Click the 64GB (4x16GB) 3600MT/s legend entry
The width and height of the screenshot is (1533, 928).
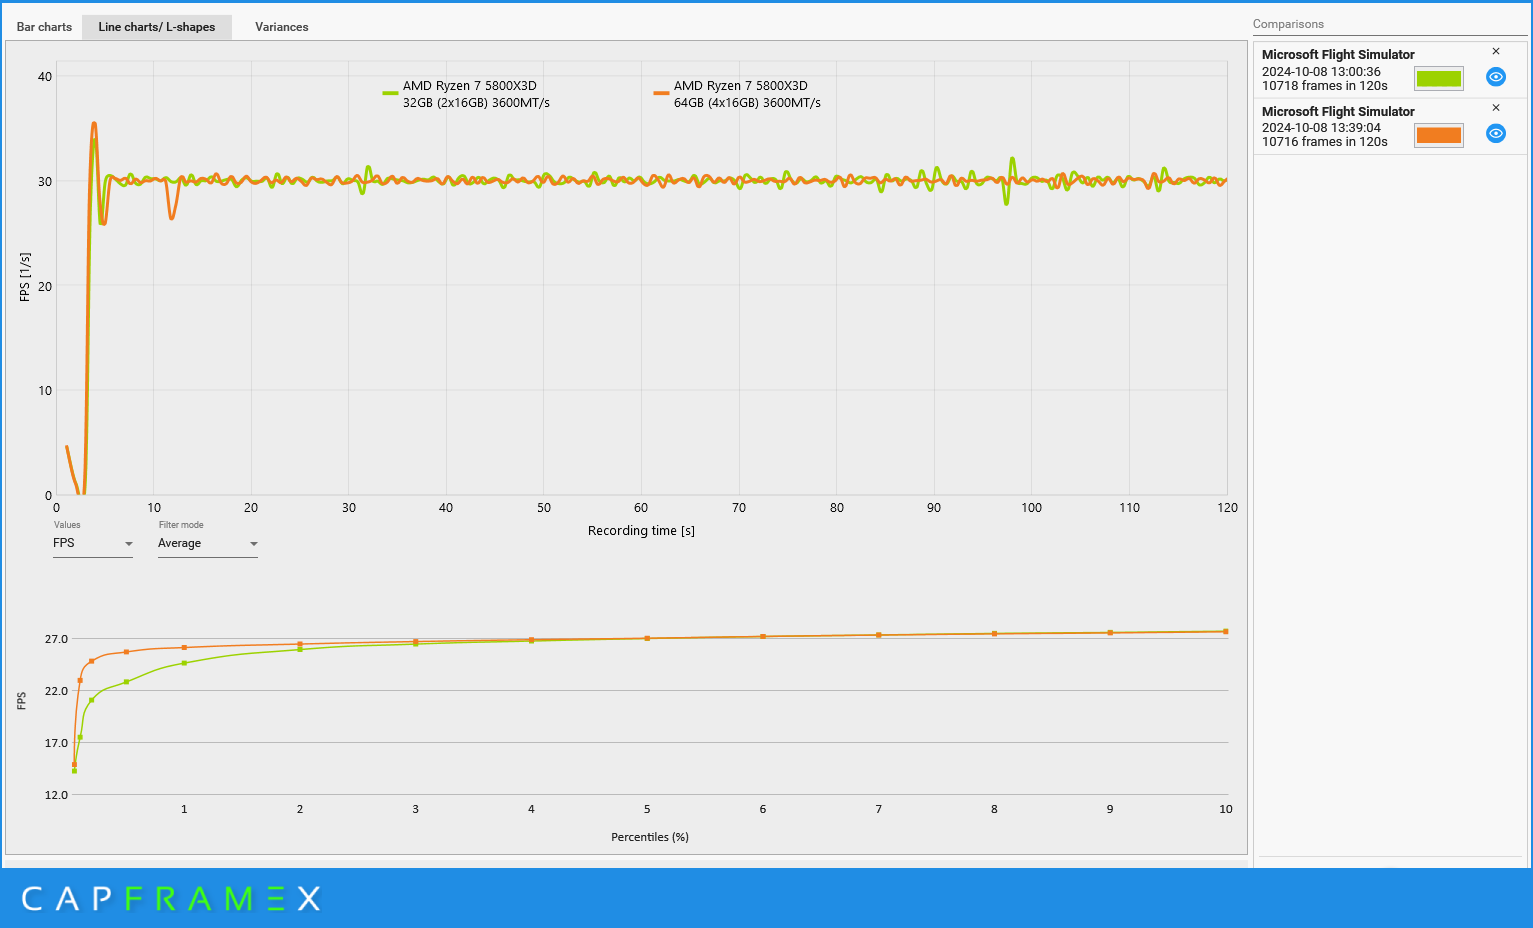pyautogui.click(x=737, y=94)
